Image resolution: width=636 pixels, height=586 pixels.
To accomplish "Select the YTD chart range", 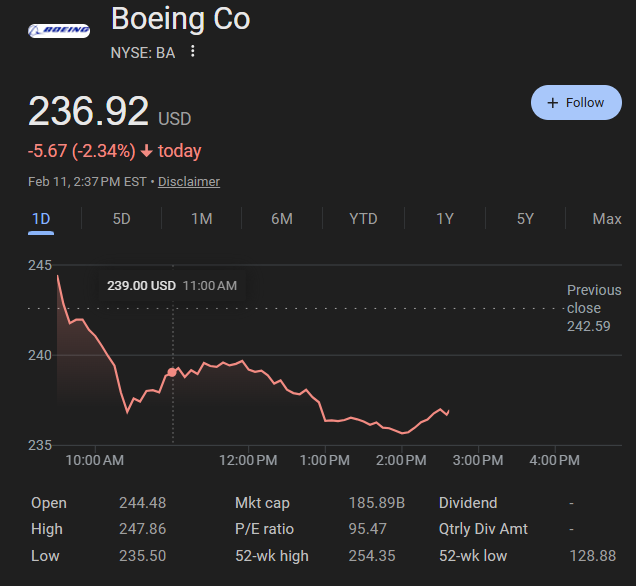I will tap(363, 219).
